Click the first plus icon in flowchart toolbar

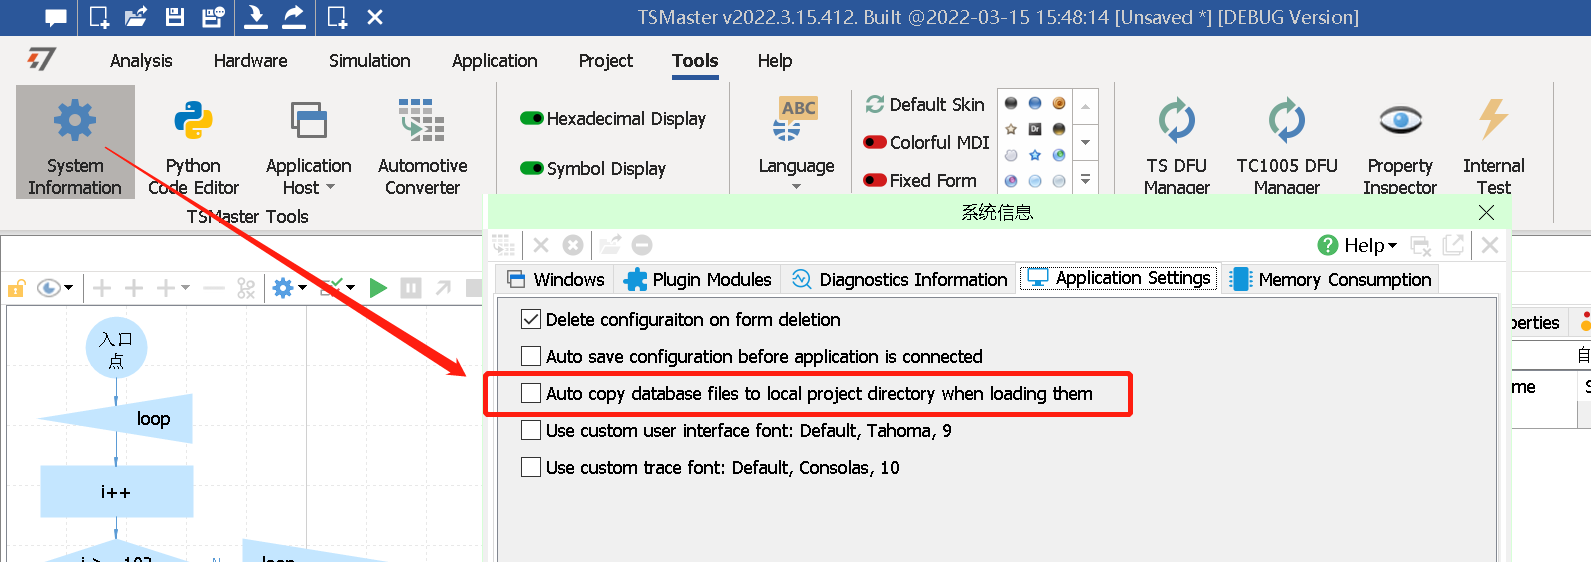pos(102,288)
